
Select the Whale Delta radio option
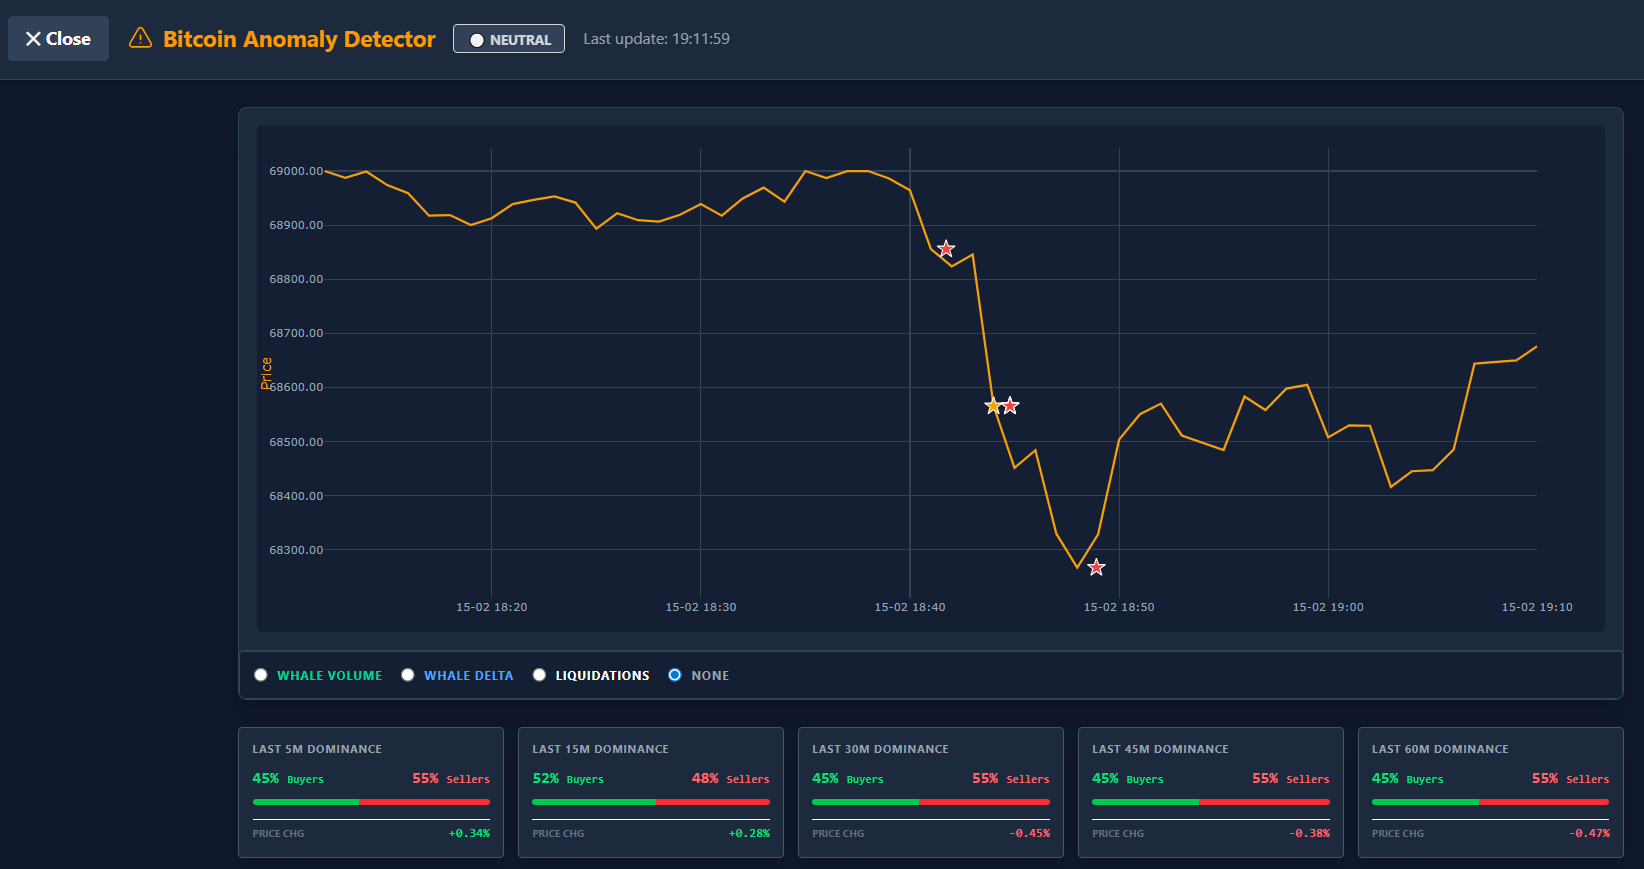pos(408,675)
